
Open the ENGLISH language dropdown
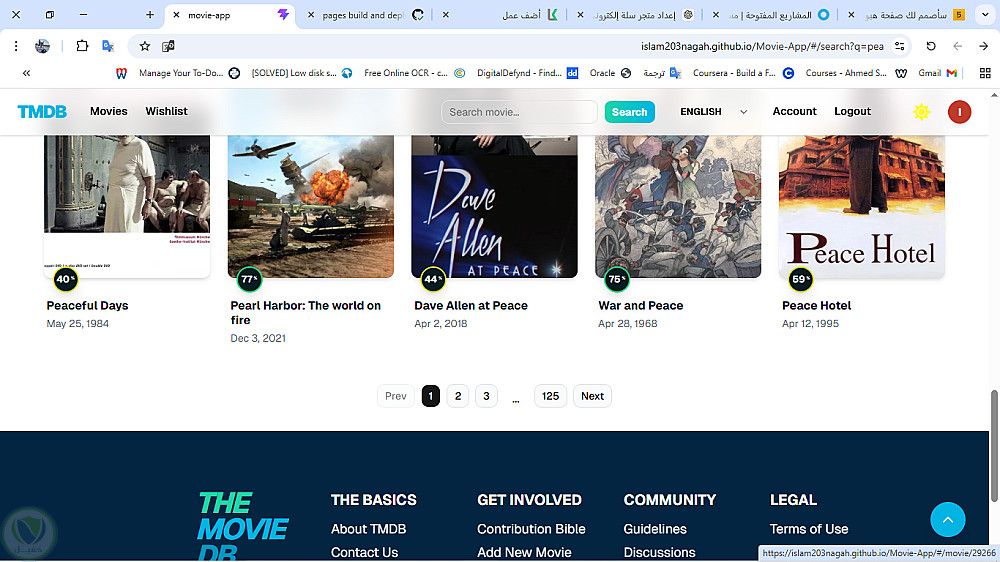pos(713,112)
